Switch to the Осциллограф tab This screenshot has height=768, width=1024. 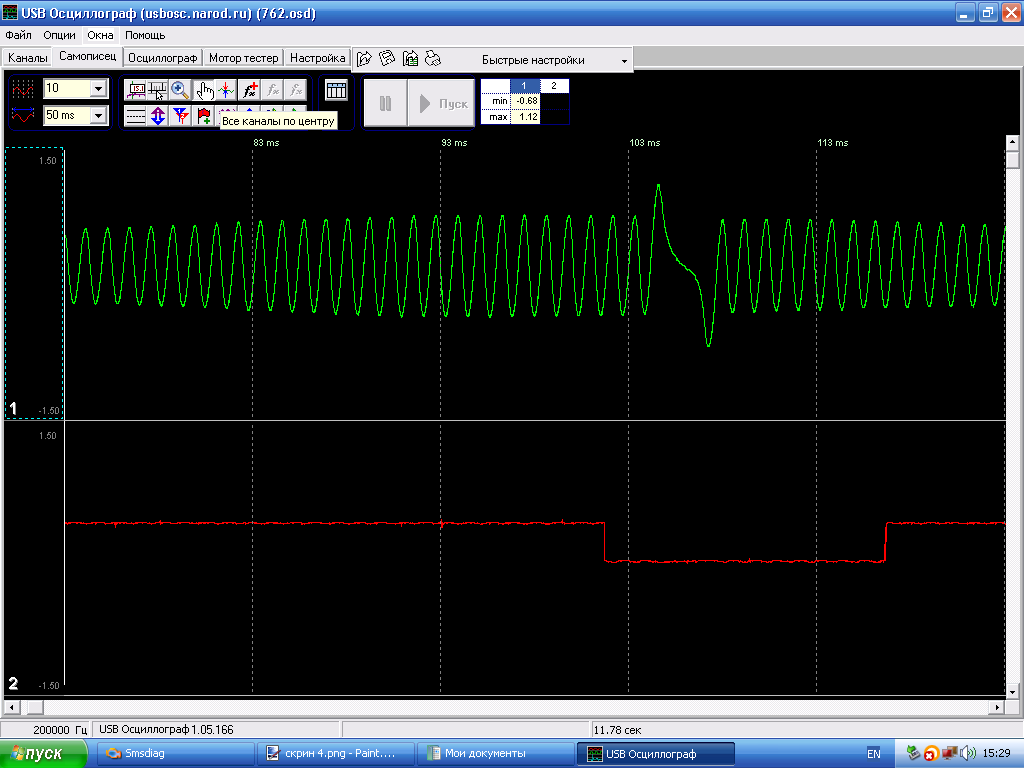163,58
